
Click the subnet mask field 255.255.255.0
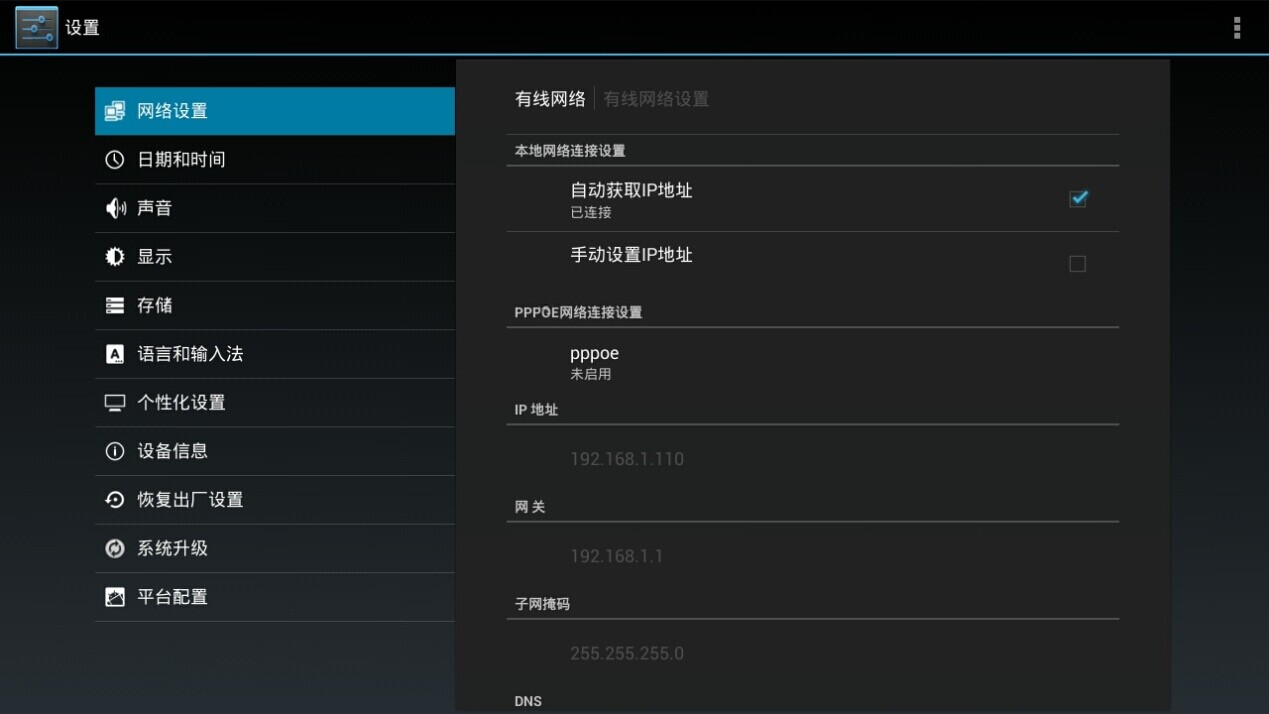[x=627, y=653]
